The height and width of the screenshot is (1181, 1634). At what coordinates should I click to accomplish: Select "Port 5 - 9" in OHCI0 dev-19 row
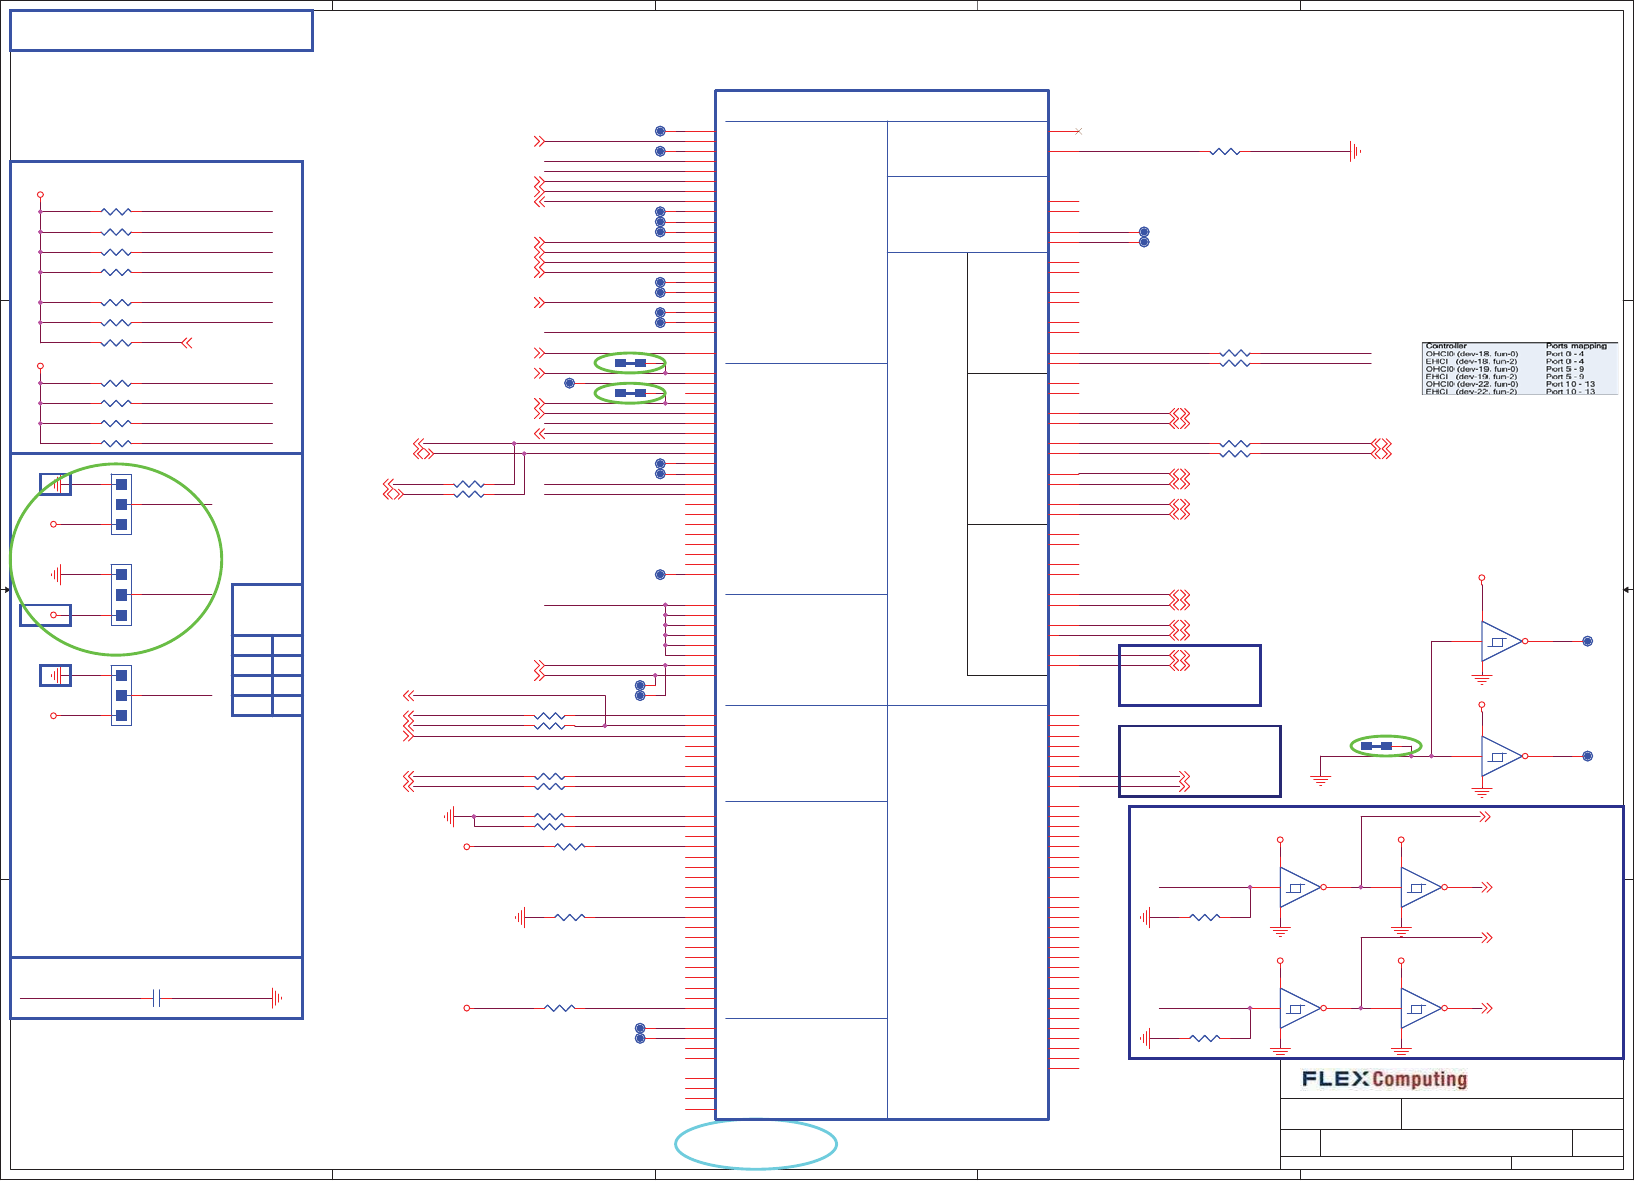pos(1564,369)
